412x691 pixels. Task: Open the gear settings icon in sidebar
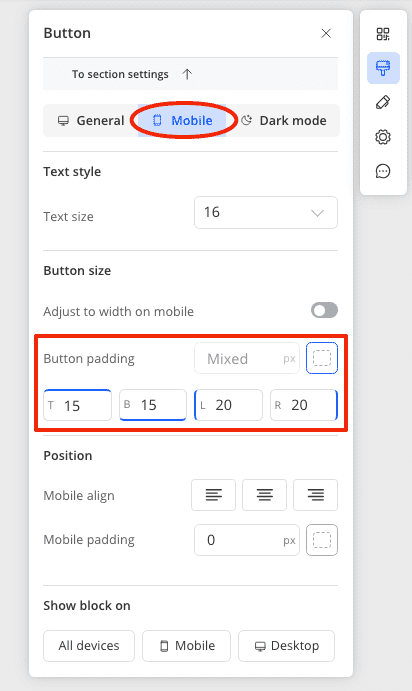point(383,137)
